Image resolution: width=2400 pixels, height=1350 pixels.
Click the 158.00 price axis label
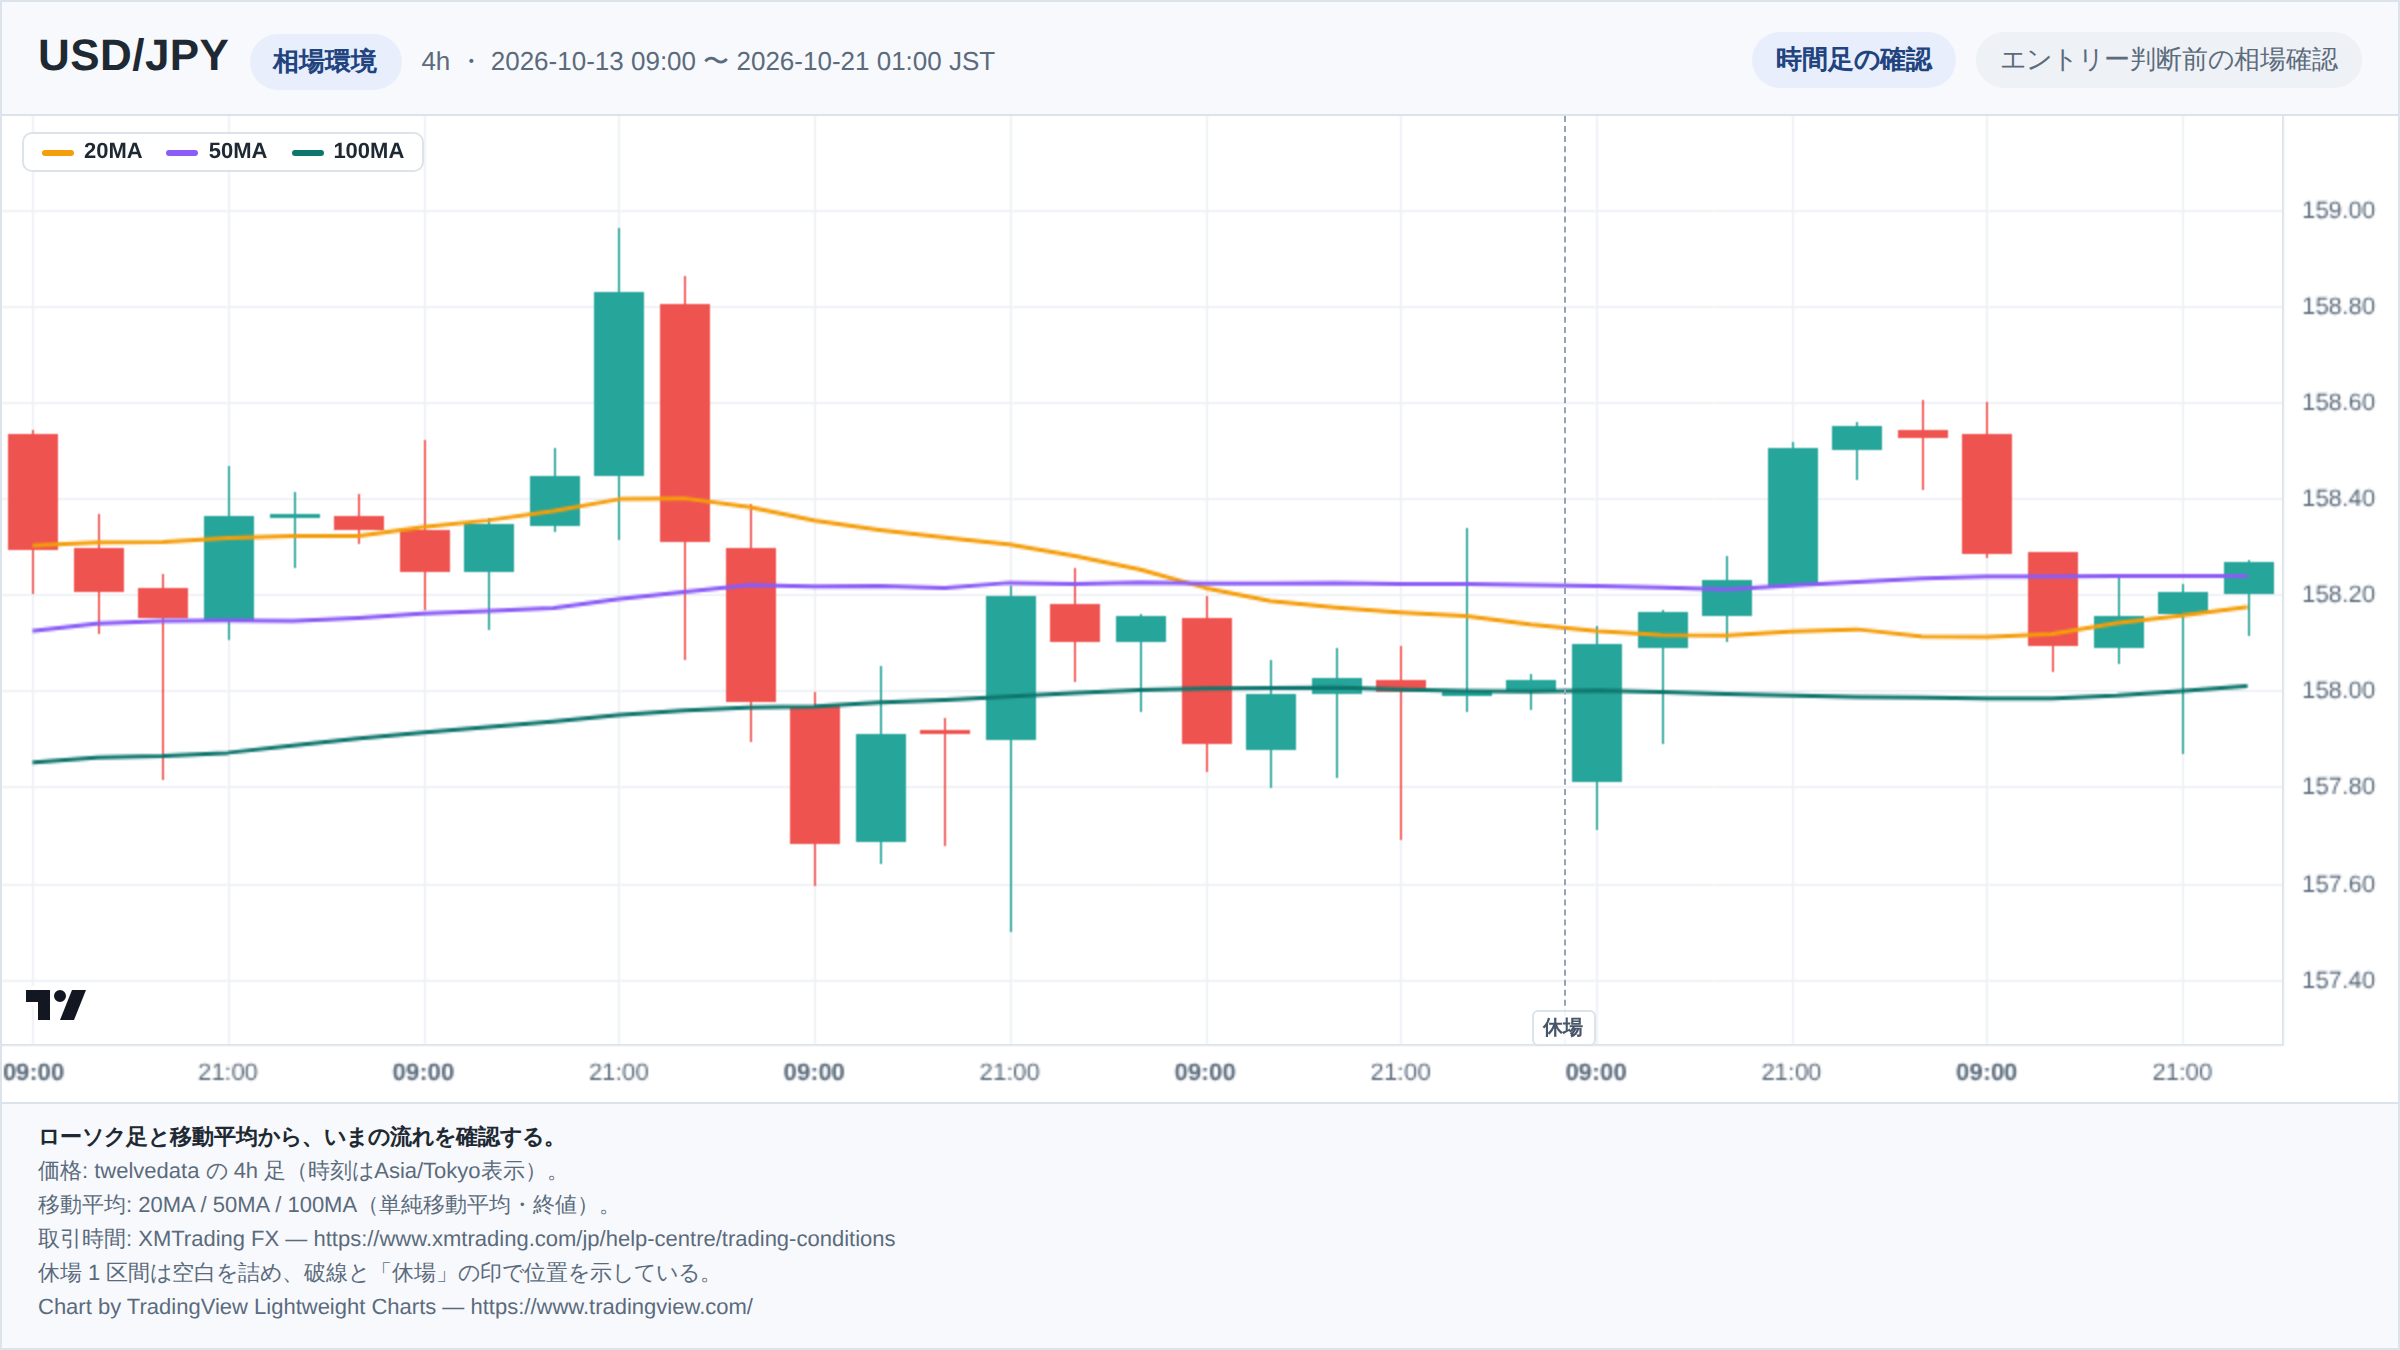tap(2337, 690)
